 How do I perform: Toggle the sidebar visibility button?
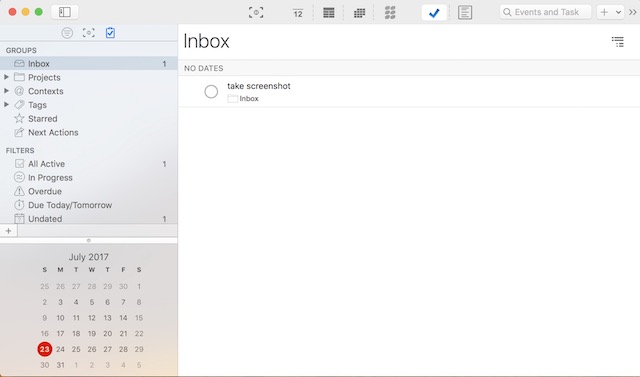[64, 12]
